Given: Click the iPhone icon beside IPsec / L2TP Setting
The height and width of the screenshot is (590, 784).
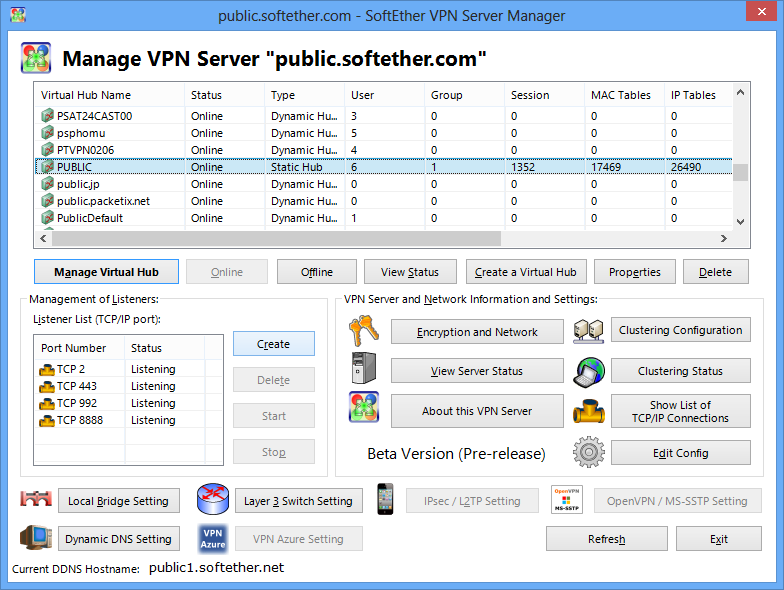Looking at the screenshot, I should click(385, 499).
